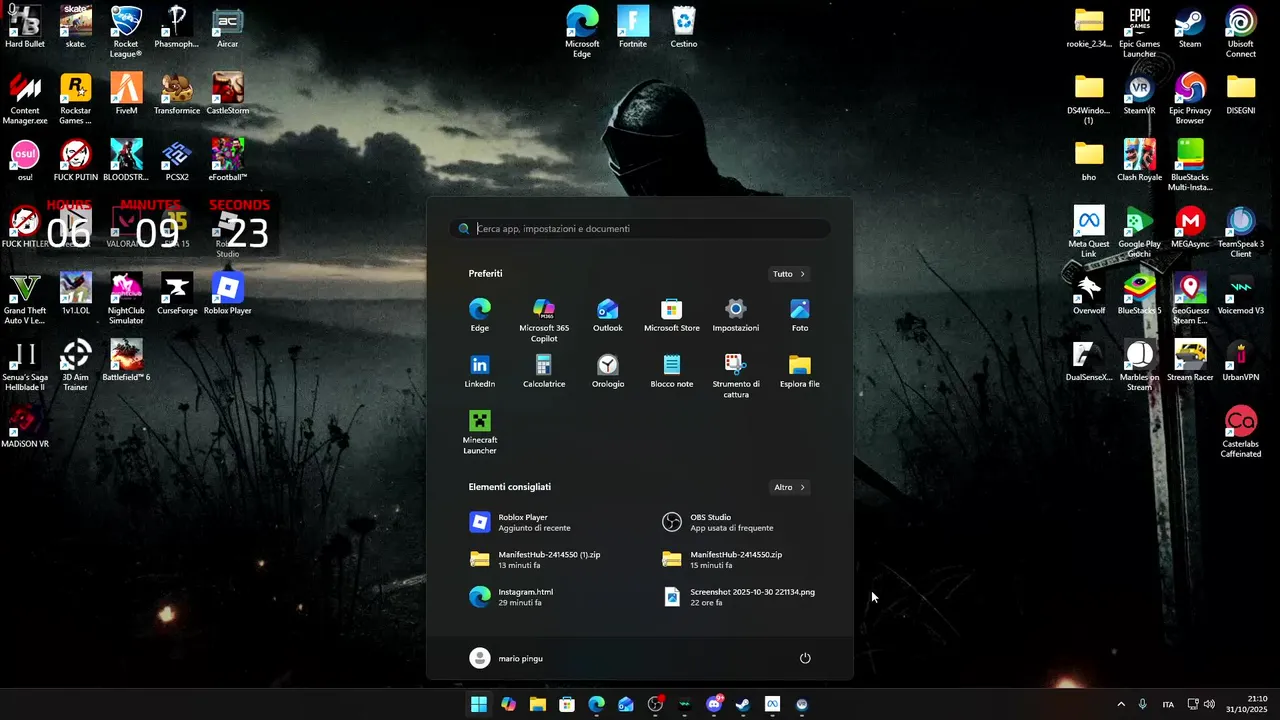Select PCSX2 desktop icon
1280x720 pixels.
[x=177, y=160]
